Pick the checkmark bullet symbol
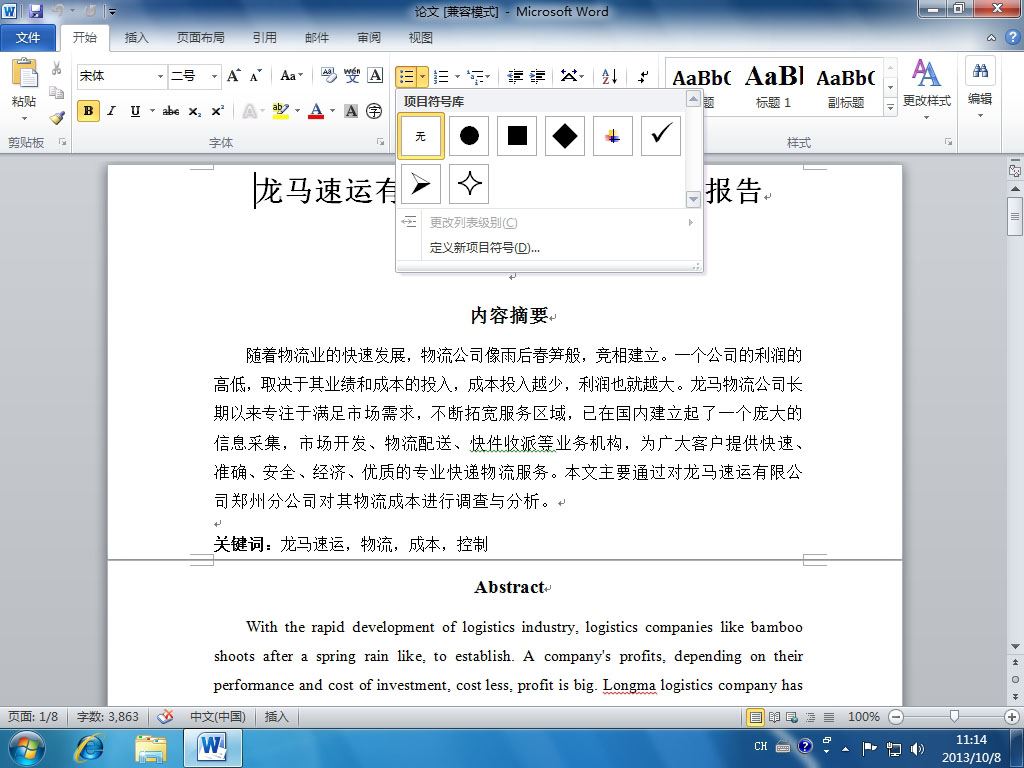The image size is (1024, 768). [x=661, y=136]
